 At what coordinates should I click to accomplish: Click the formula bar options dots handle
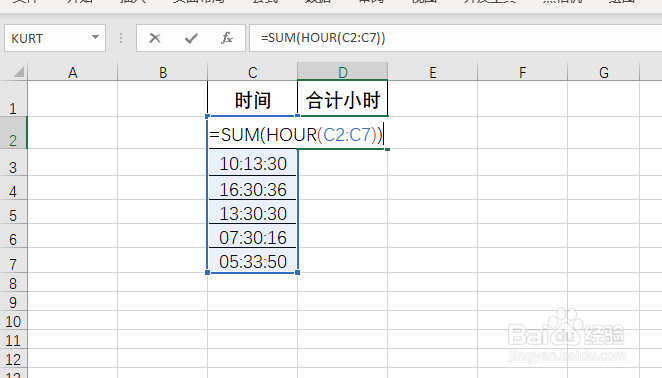121,38
